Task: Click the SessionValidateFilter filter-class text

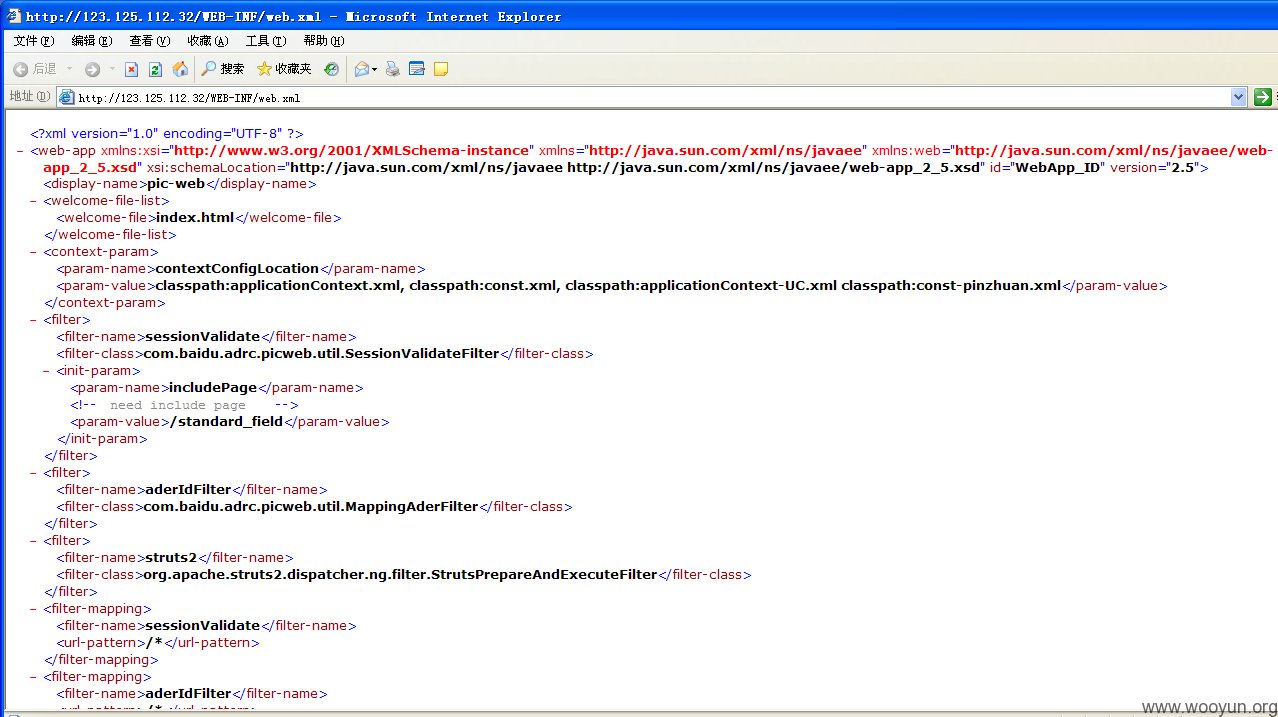Action: click(321, 354)
